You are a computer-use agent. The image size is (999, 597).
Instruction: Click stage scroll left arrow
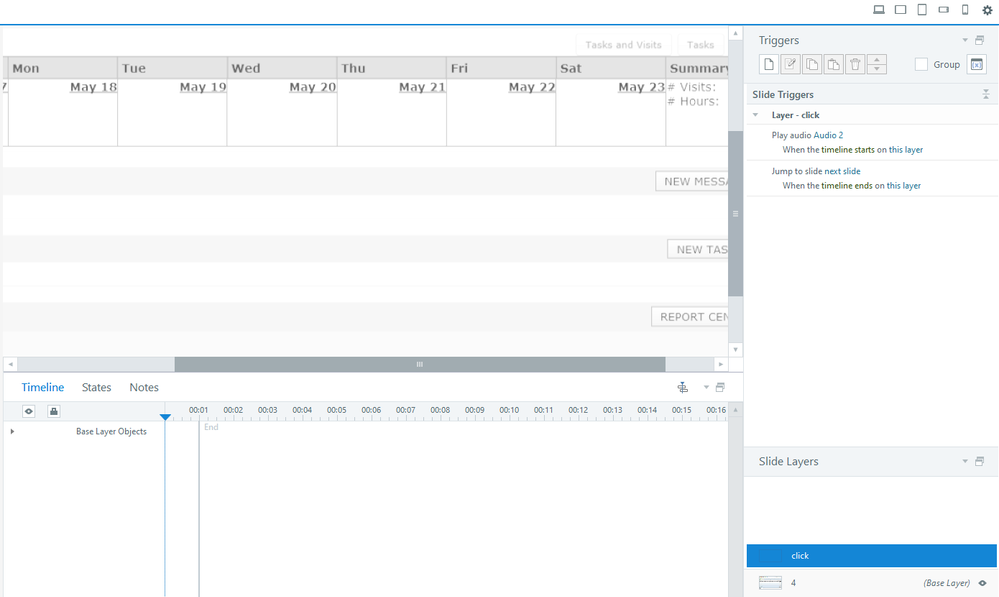click(x=10, y=364)
